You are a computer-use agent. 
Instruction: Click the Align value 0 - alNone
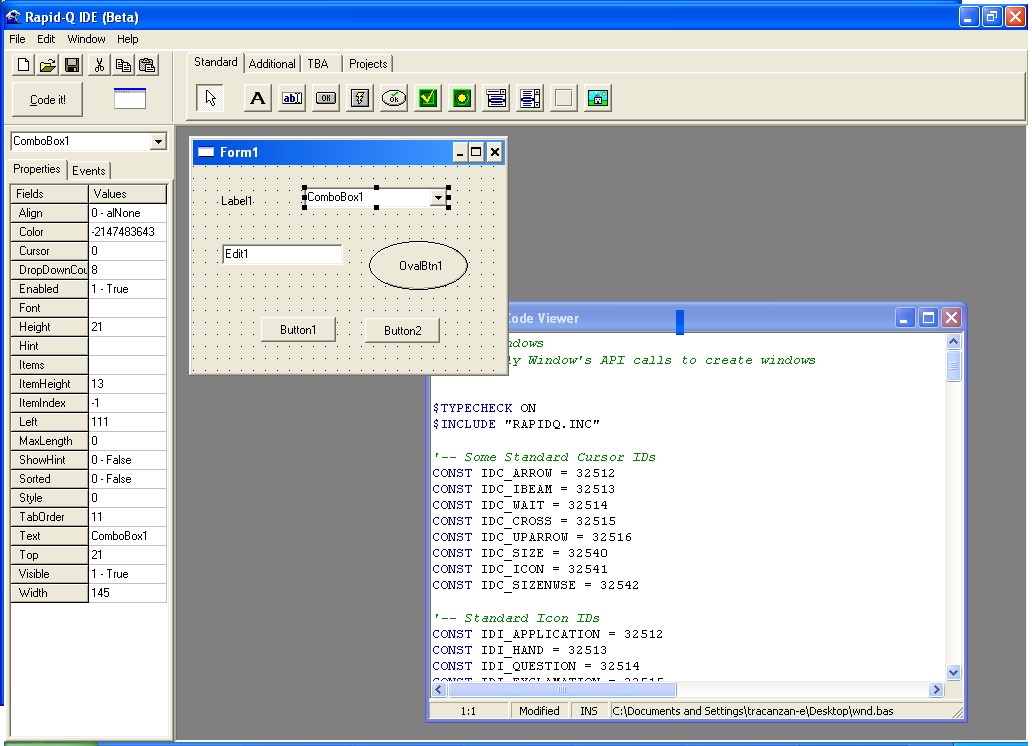tap(128, 213)
